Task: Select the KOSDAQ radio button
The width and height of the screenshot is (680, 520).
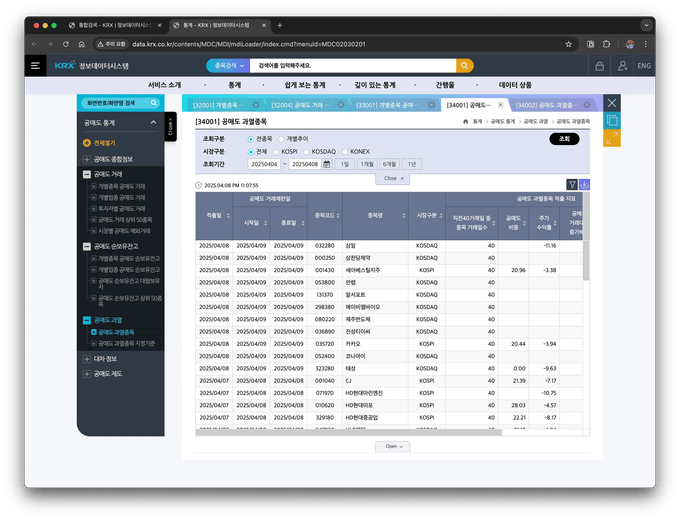Action: pos(306,152)
